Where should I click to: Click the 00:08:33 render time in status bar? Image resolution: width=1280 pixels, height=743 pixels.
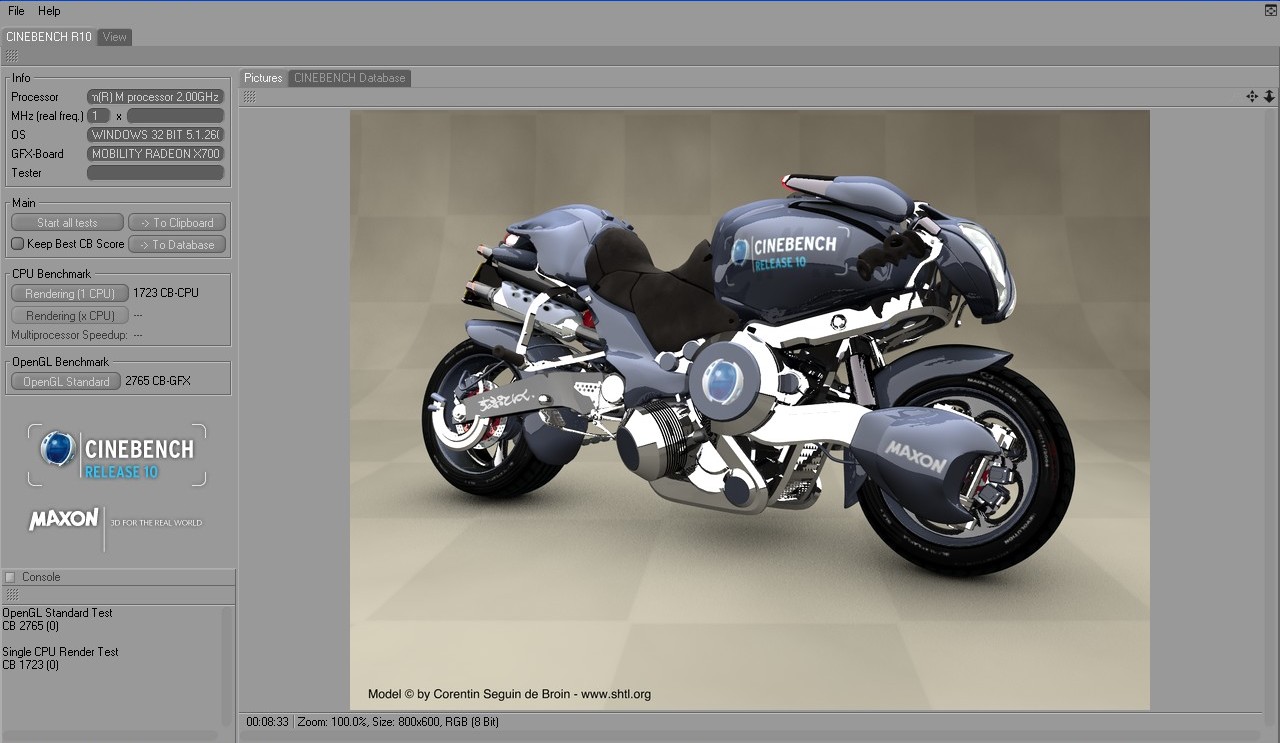[x=267, y=722]
